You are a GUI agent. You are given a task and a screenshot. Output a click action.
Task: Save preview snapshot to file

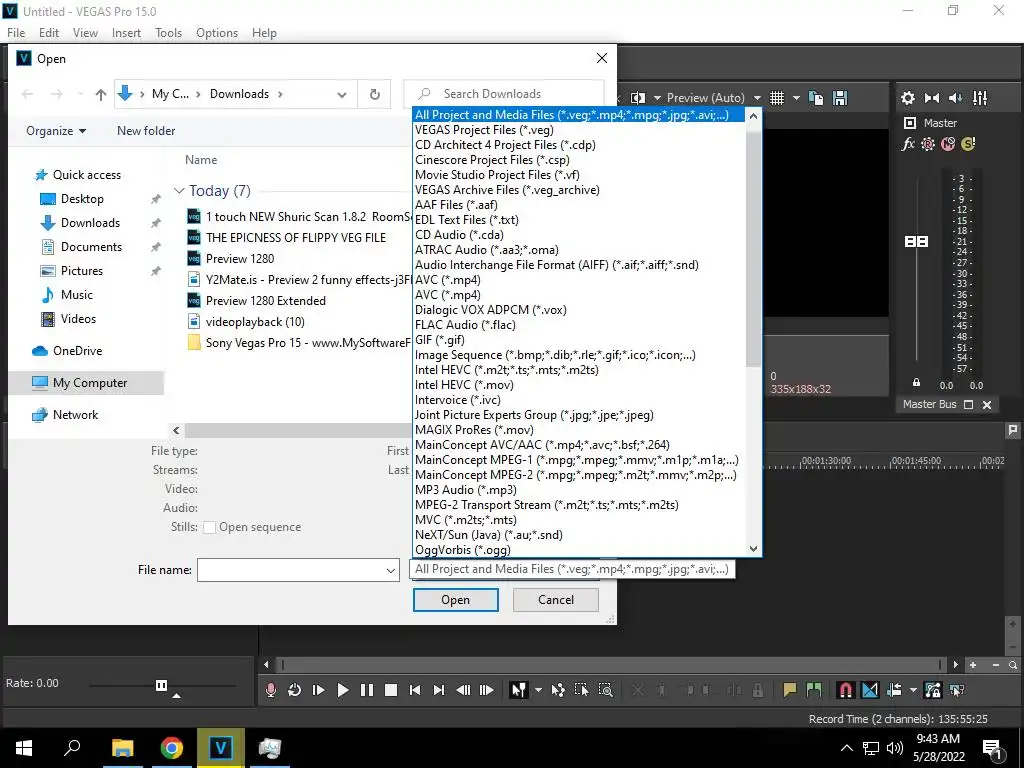(840, 98)
